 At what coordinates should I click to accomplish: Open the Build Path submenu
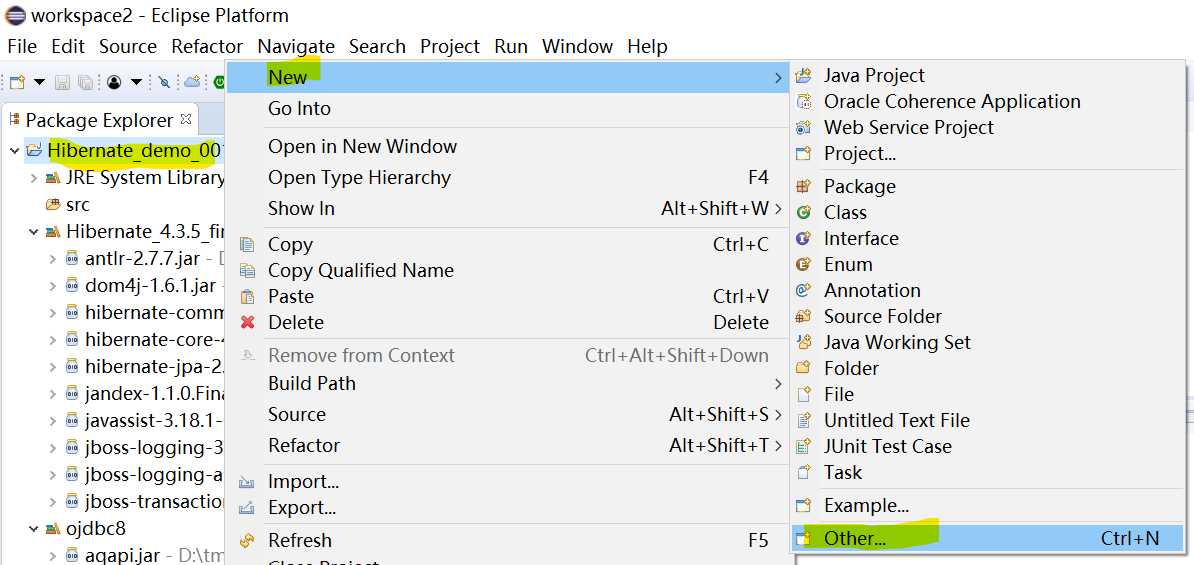click(x=507, y=383)
